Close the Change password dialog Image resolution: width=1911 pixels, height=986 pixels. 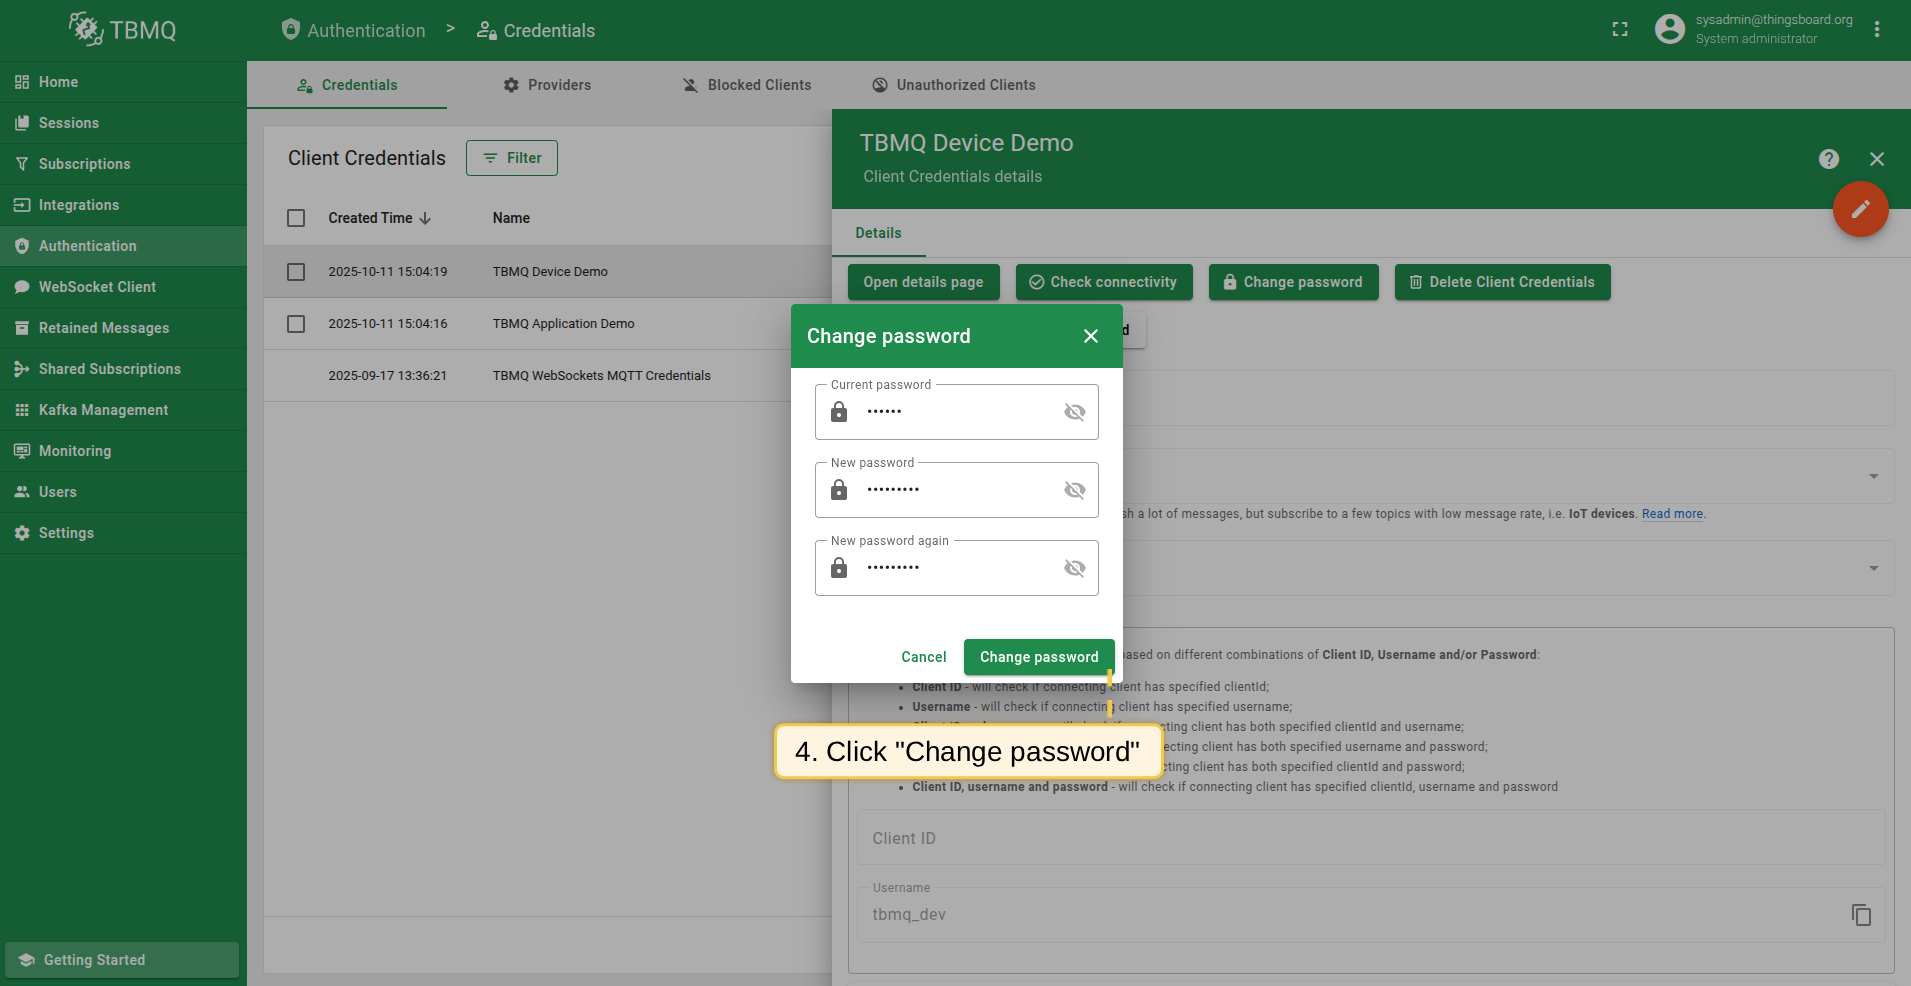[1091, 336]
